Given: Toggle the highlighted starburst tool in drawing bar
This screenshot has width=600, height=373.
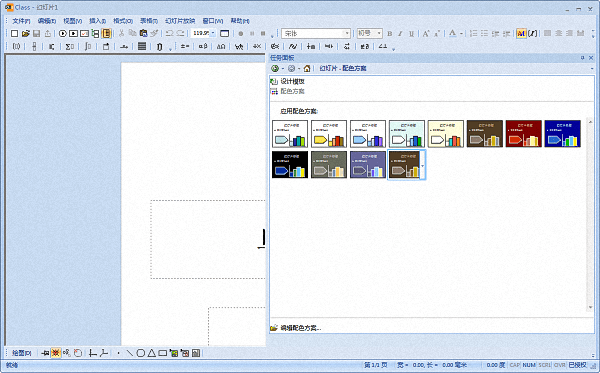Looking at the screenshot, I should tap(56, 353).
